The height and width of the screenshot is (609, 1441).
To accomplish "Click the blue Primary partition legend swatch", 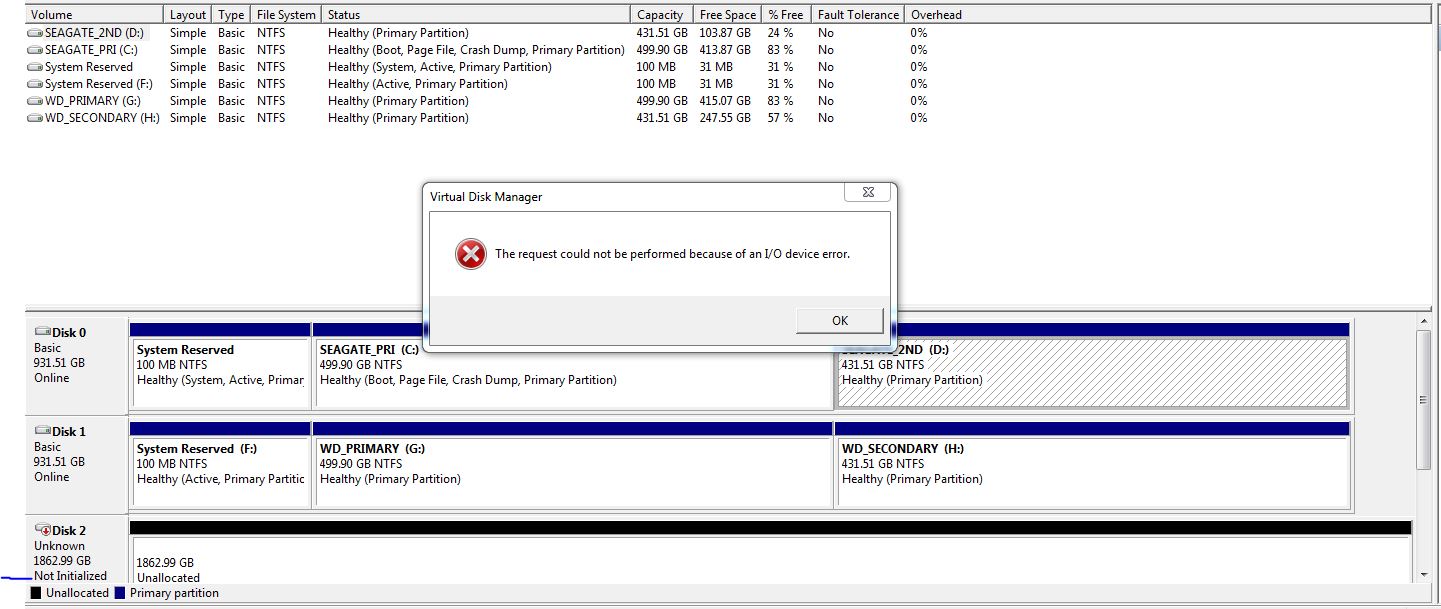I will 120,593.
